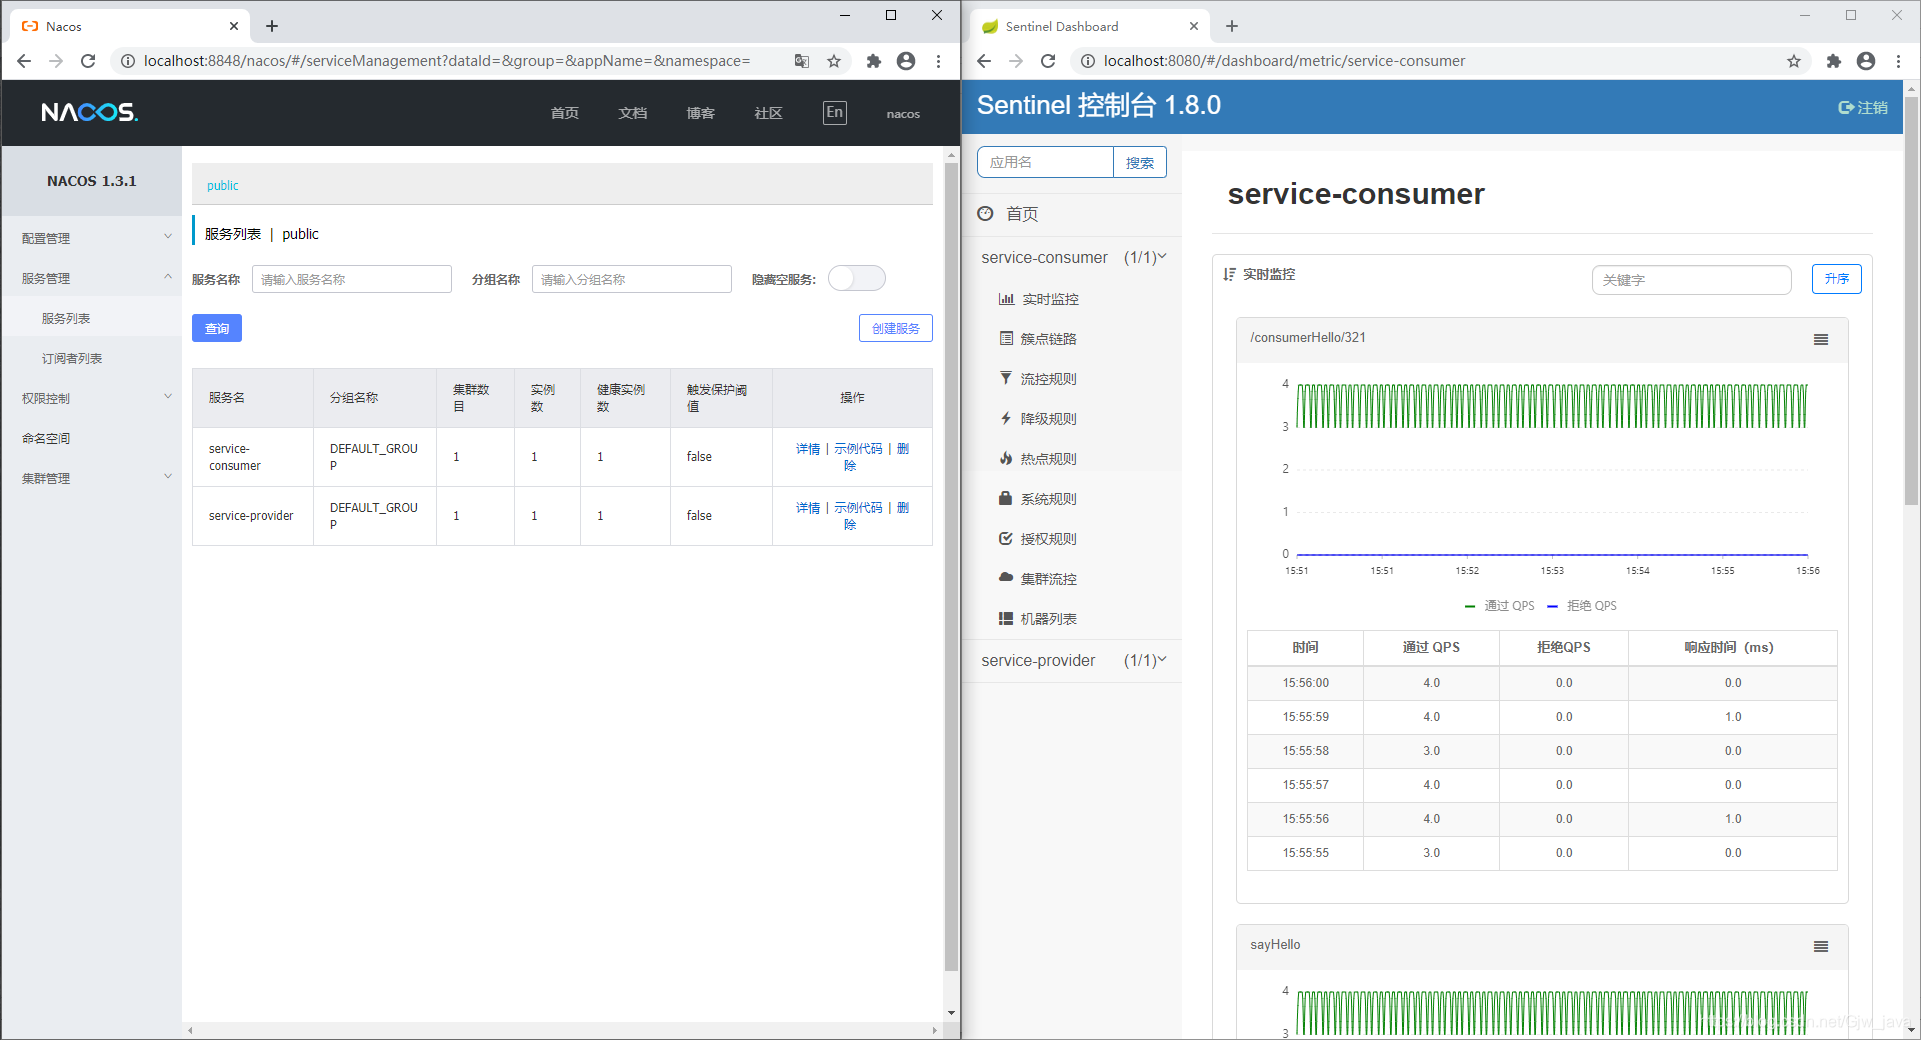The image size is (1921, 1040).
Task: Open 文档 in Nacos top navigation
Action: pyautogui.click(x=633, y=113)
